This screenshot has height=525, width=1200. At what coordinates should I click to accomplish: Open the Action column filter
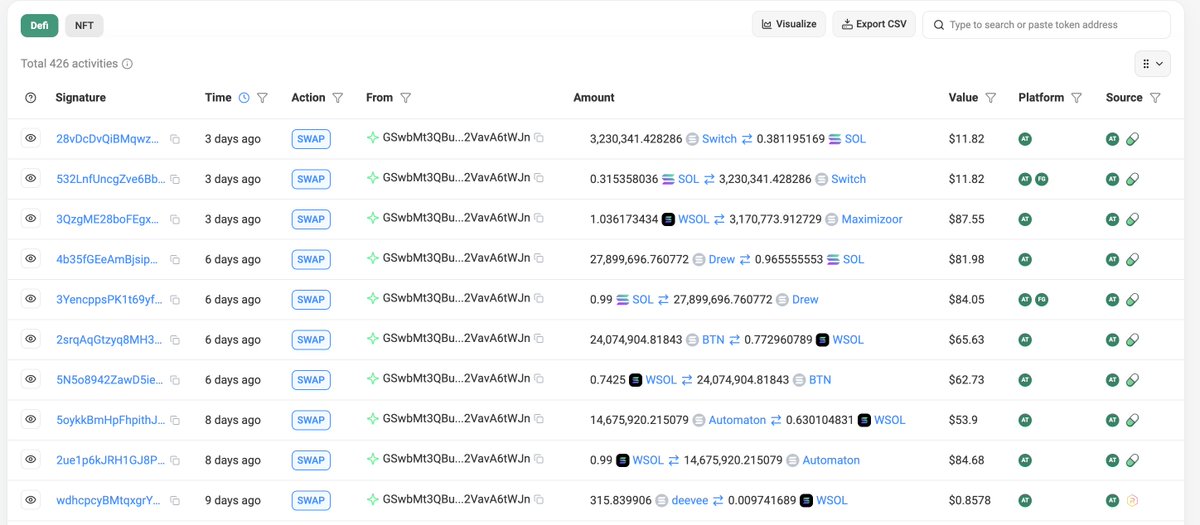pos(338,98)
